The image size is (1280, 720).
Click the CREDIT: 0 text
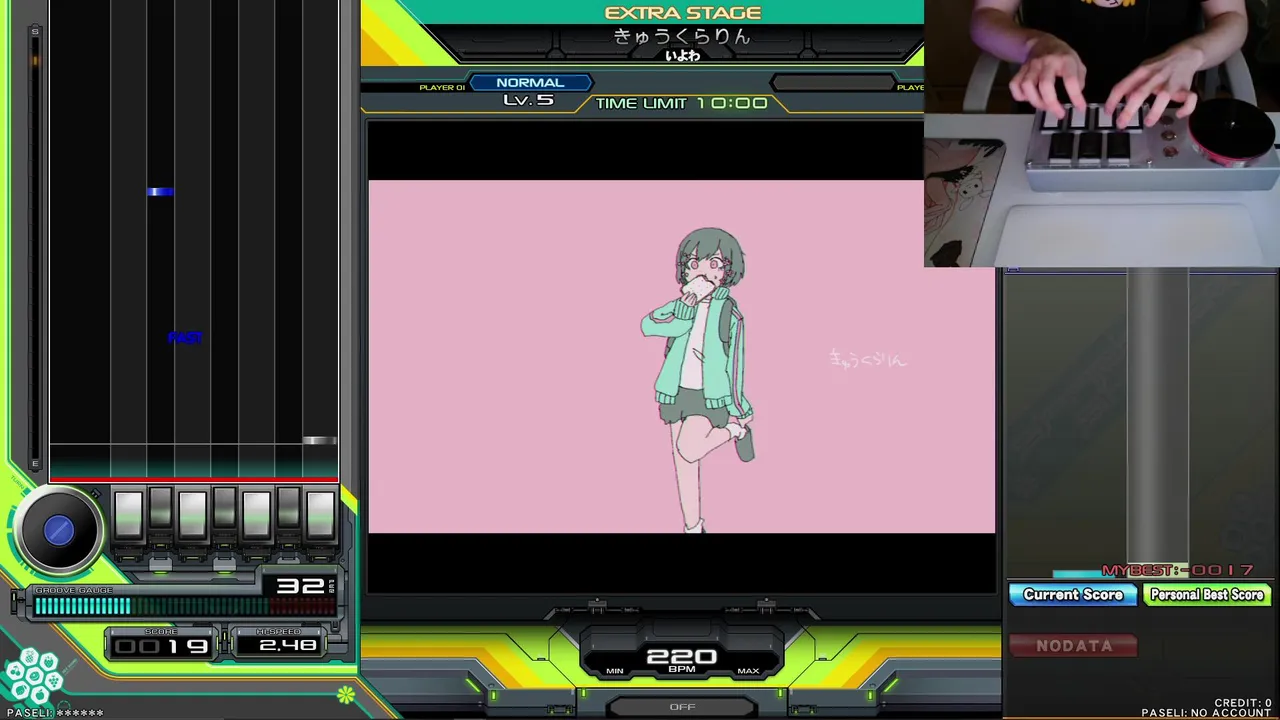pyautogui.click(x=1243, y=703)
